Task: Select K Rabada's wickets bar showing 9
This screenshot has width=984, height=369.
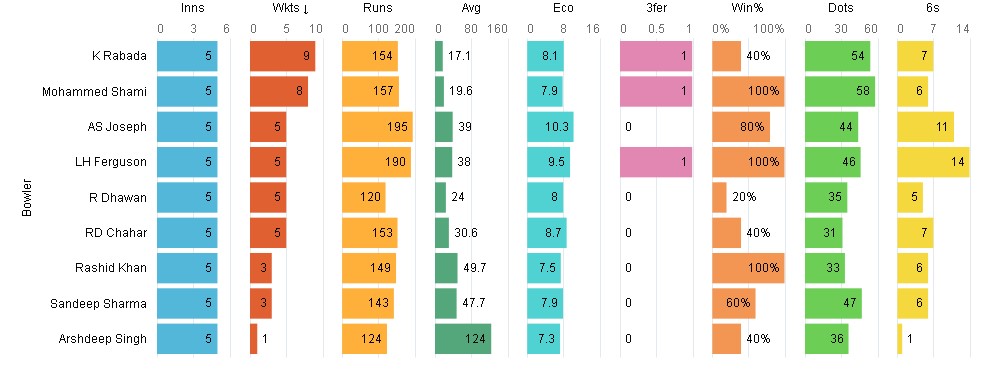Action: coord(282,56)
